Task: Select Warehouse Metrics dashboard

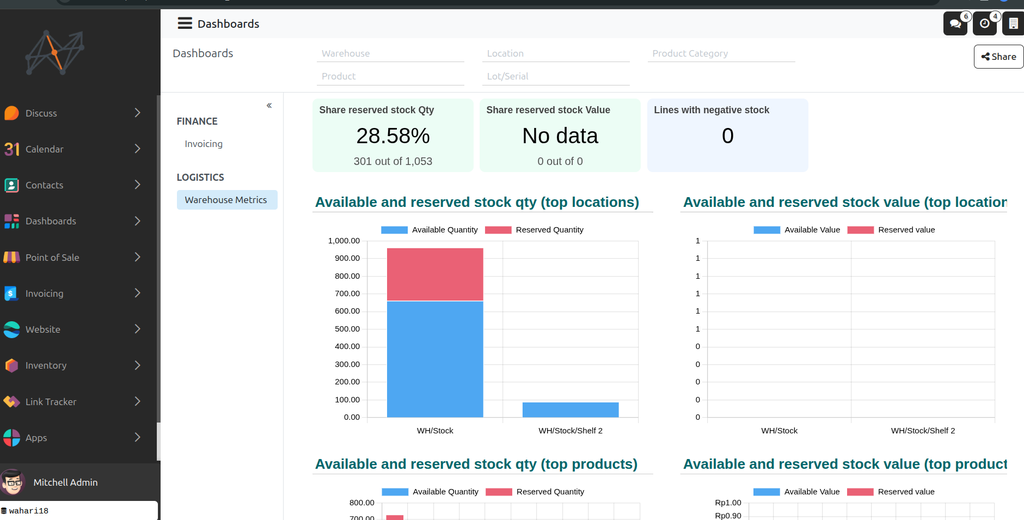Action: (x=226, y=200)
